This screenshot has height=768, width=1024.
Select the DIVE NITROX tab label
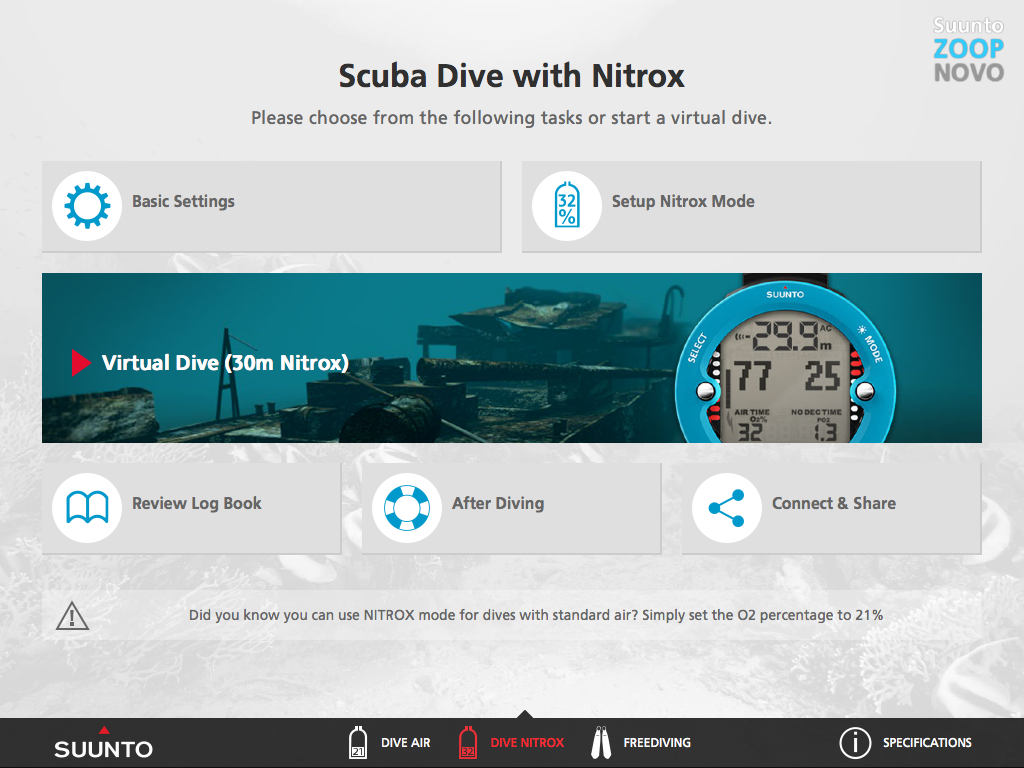click(x=527, y=743)
